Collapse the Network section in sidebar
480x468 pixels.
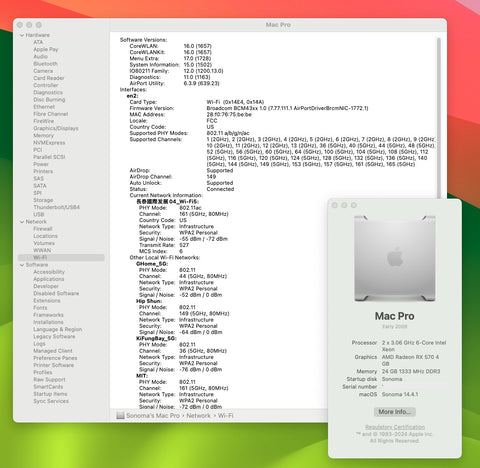coord(22,222)
